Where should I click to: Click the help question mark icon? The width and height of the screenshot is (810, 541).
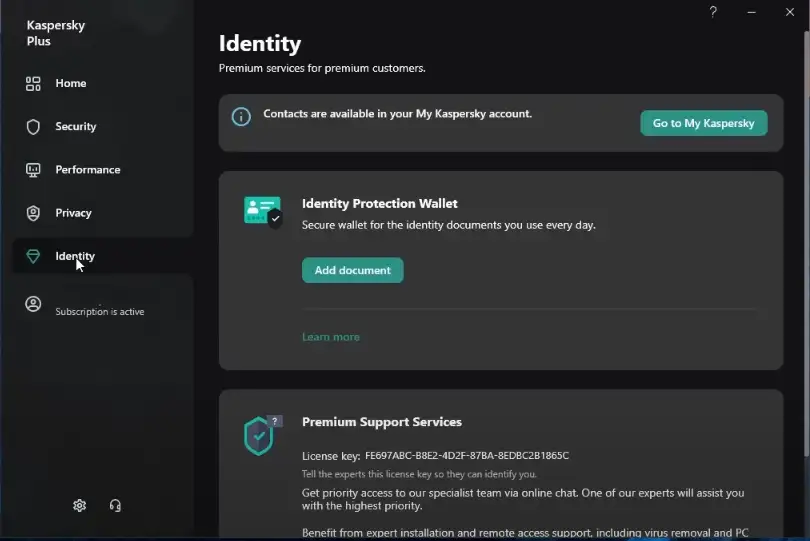[713, 12]
